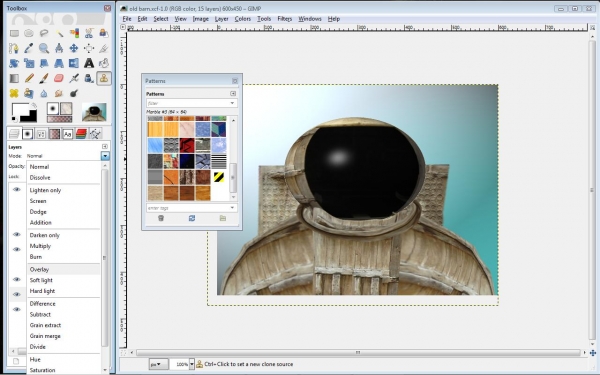The width and height of the screenshot is (600, 375).
Task: Select the yellow Heal tool
Action: click(14, 93)
